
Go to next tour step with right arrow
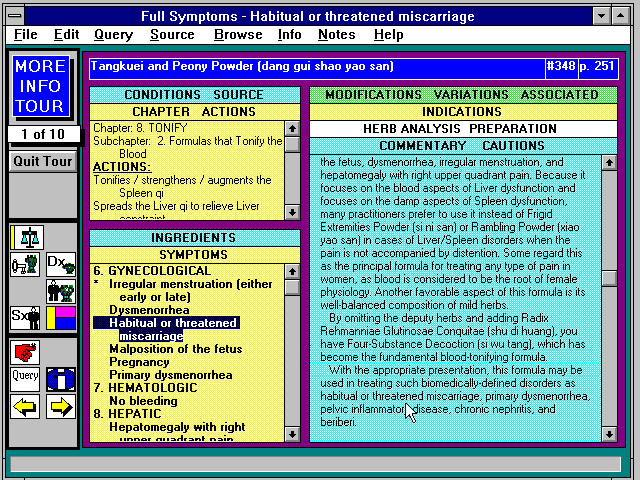(x=60, y=406)
